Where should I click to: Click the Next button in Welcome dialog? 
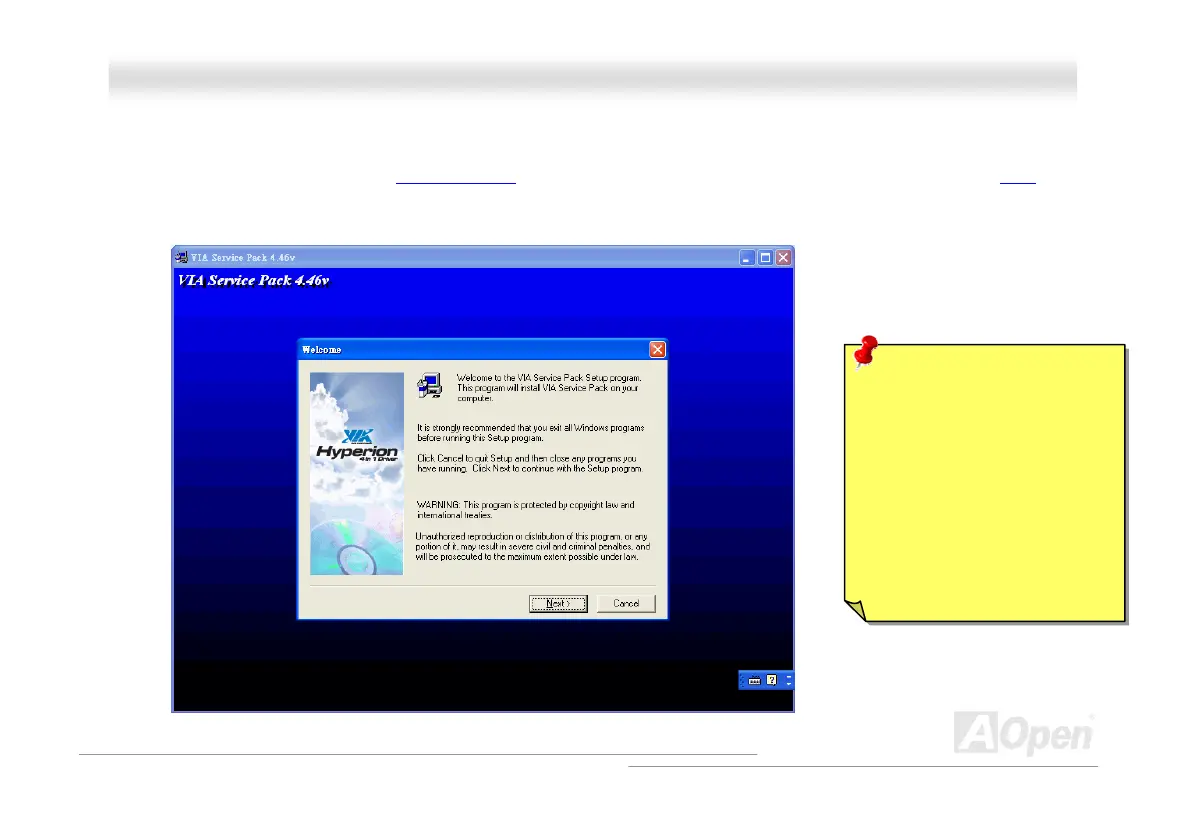[558, 603]
